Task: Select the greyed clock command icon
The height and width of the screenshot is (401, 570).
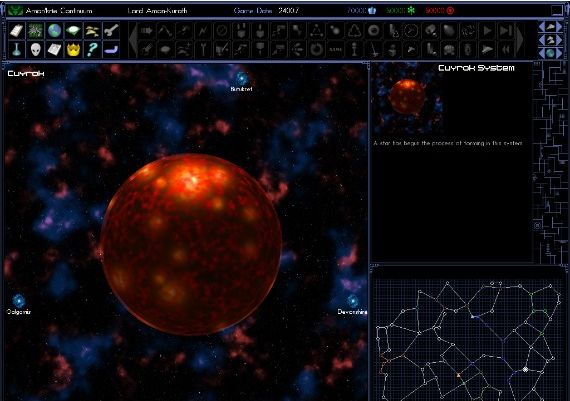Action: click(x=411, y=31)
